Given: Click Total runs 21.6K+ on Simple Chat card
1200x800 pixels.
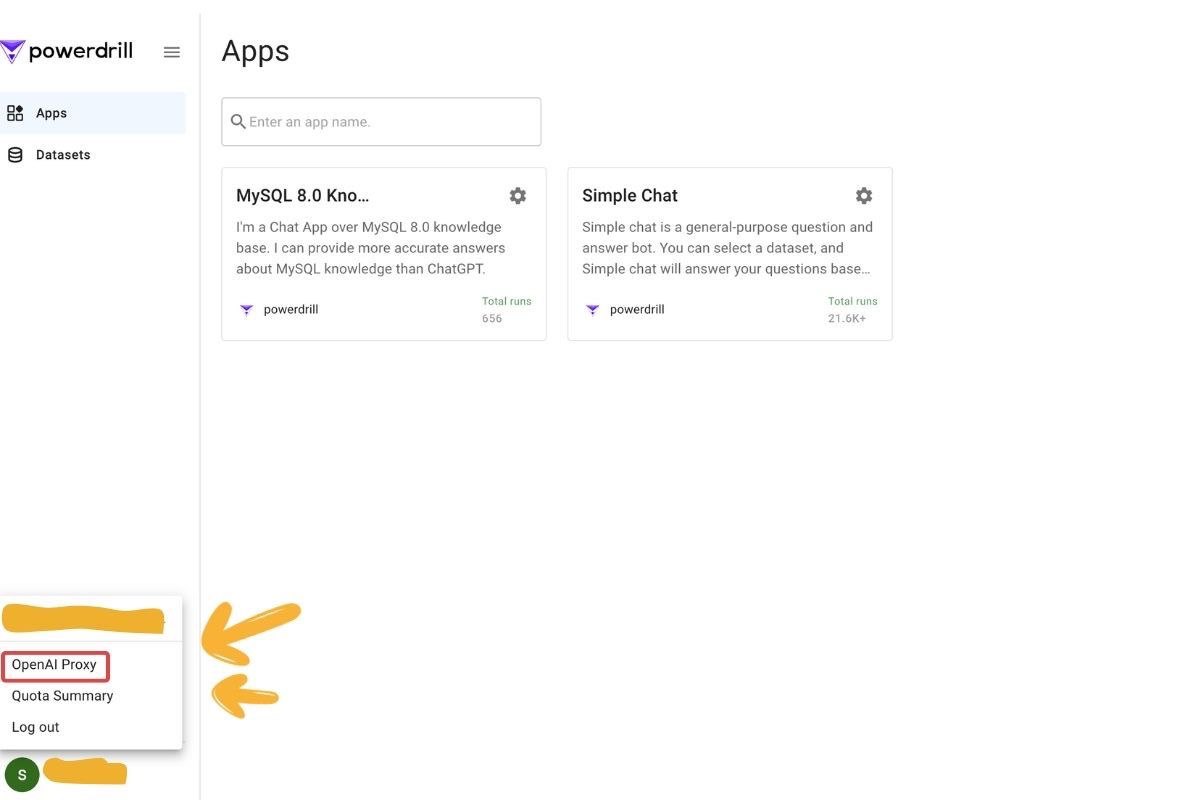Looking at the screenshot, I should (x=852, y=310).
